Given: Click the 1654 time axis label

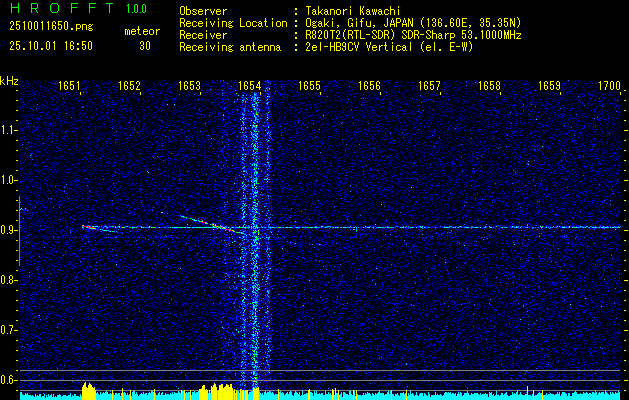Looking at the screenshot, I should point(250,86).
